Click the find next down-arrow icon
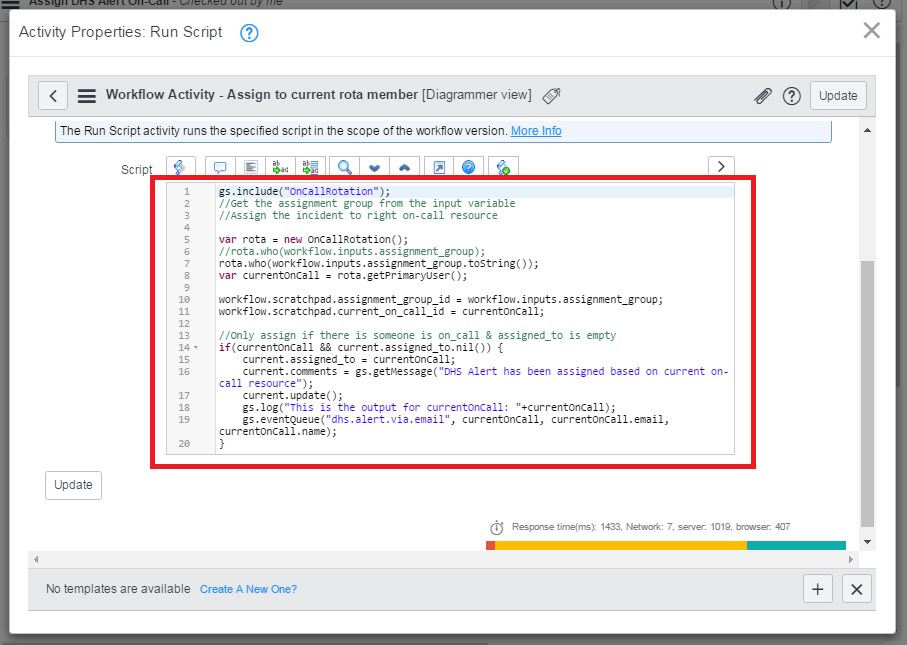This screenshot has width=907, height=645. [375, 167]
